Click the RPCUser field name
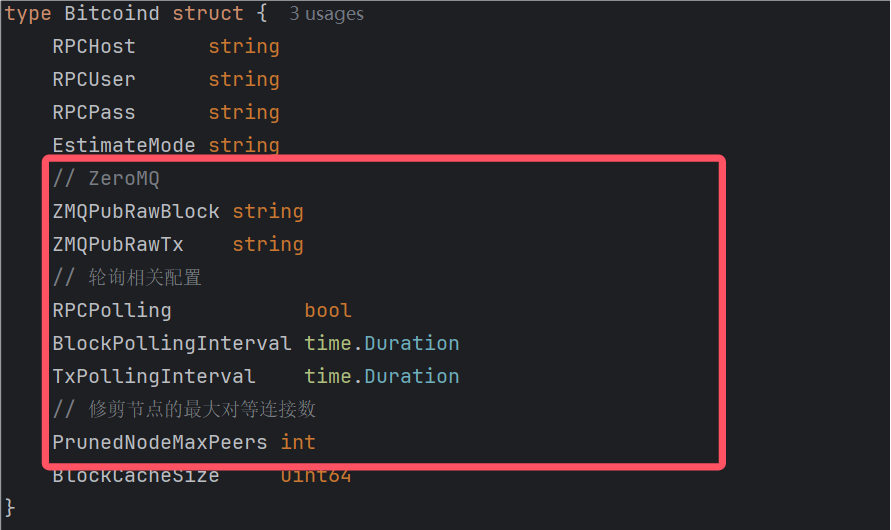 (x=94, y=80)
